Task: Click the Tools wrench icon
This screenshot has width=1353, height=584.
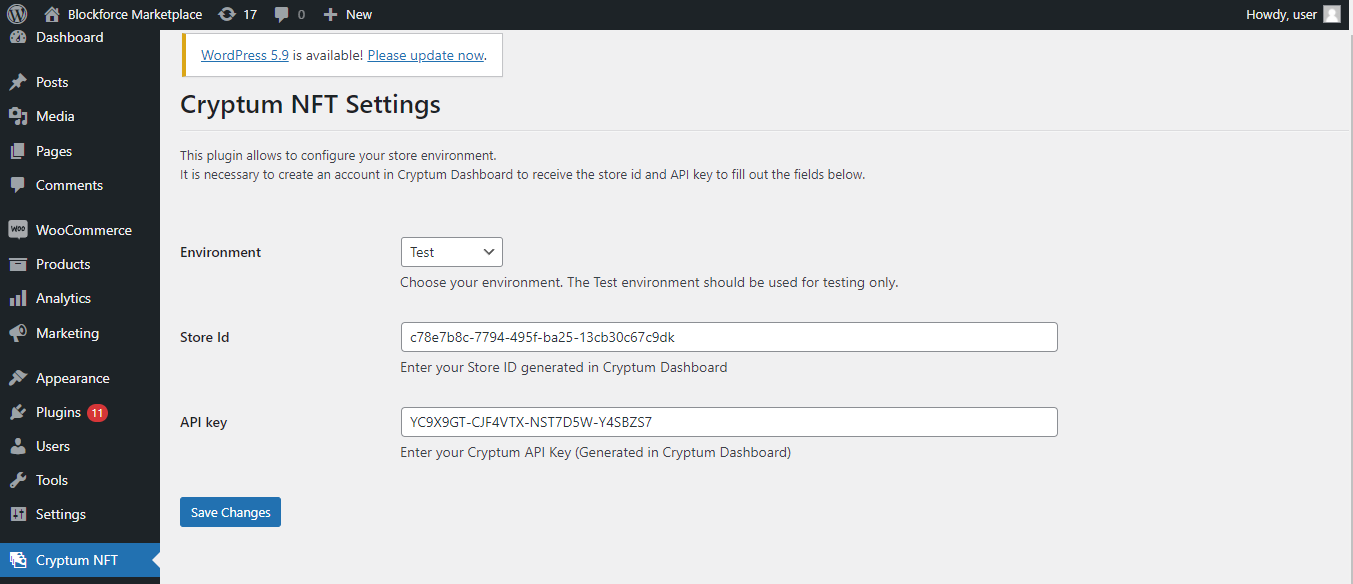Action: [18, 480]
